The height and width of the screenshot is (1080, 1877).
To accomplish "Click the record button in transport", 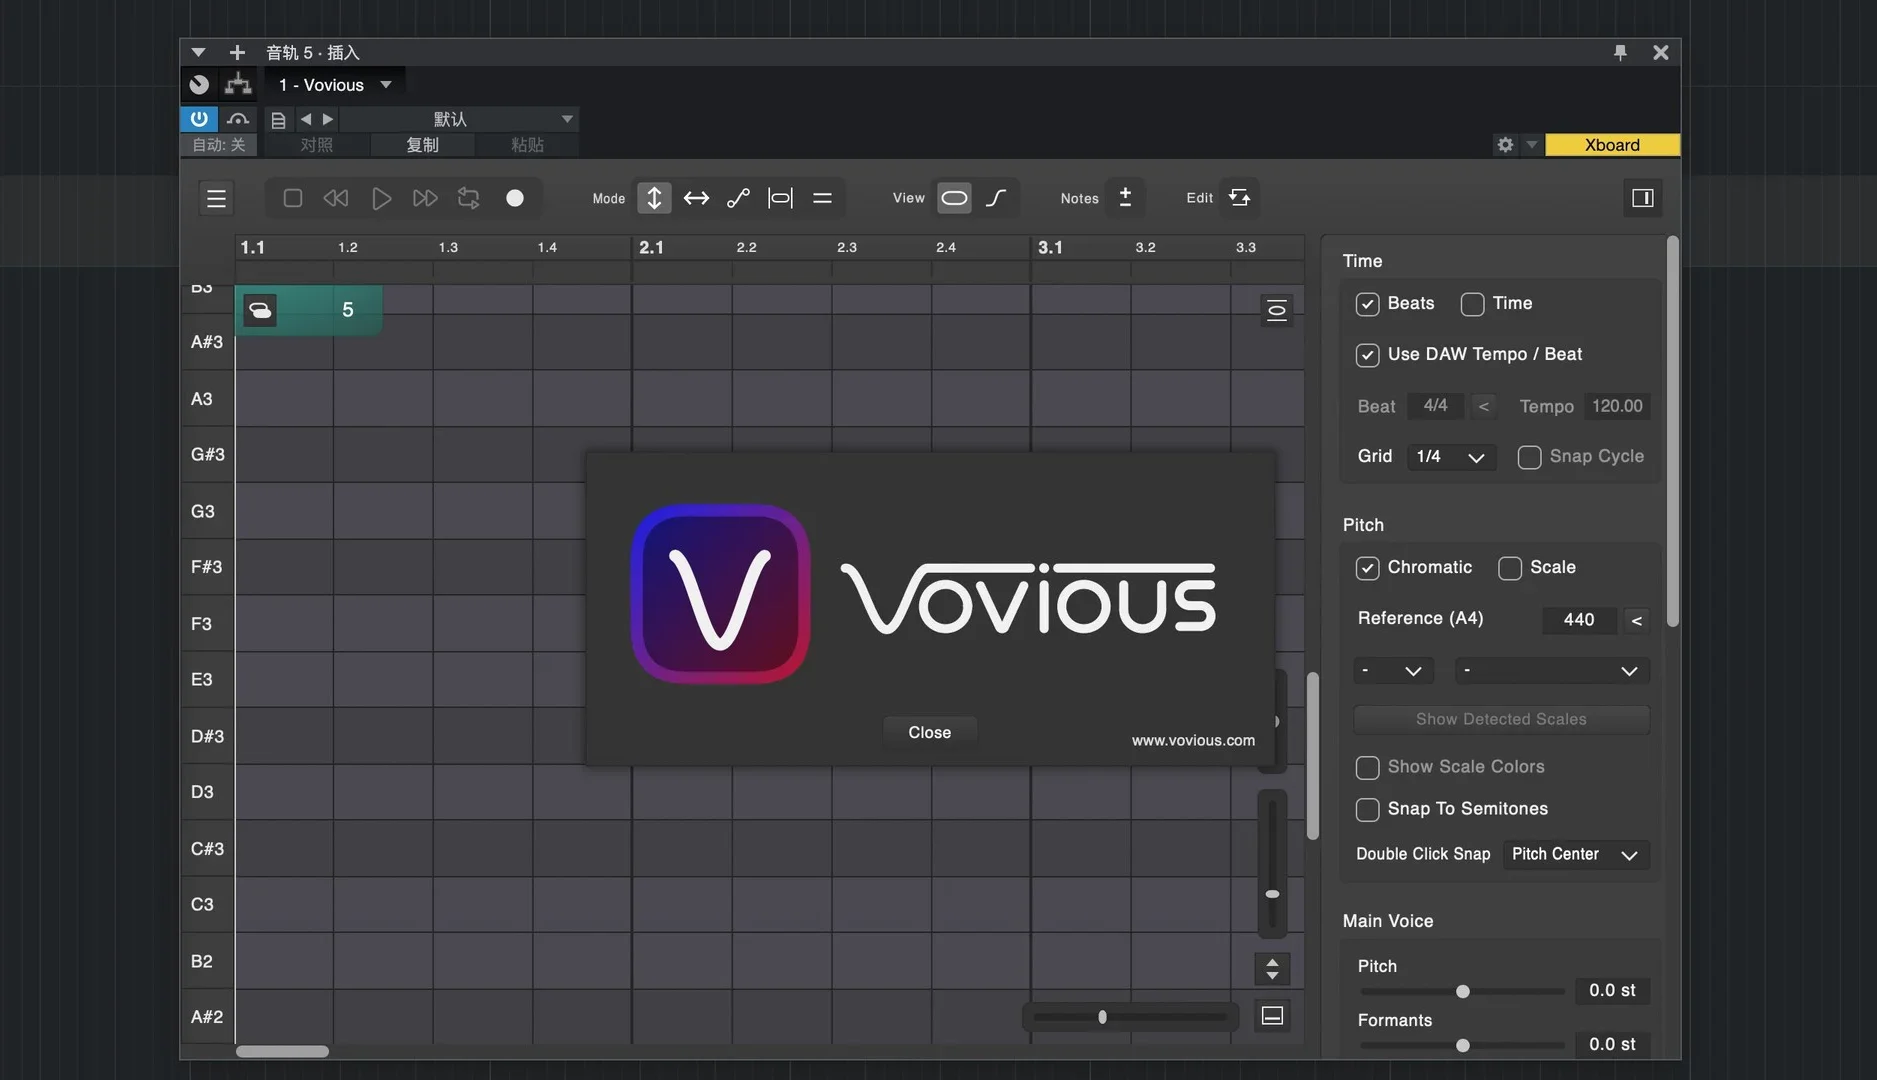I will pyautogui.click(x=515, y=198).
